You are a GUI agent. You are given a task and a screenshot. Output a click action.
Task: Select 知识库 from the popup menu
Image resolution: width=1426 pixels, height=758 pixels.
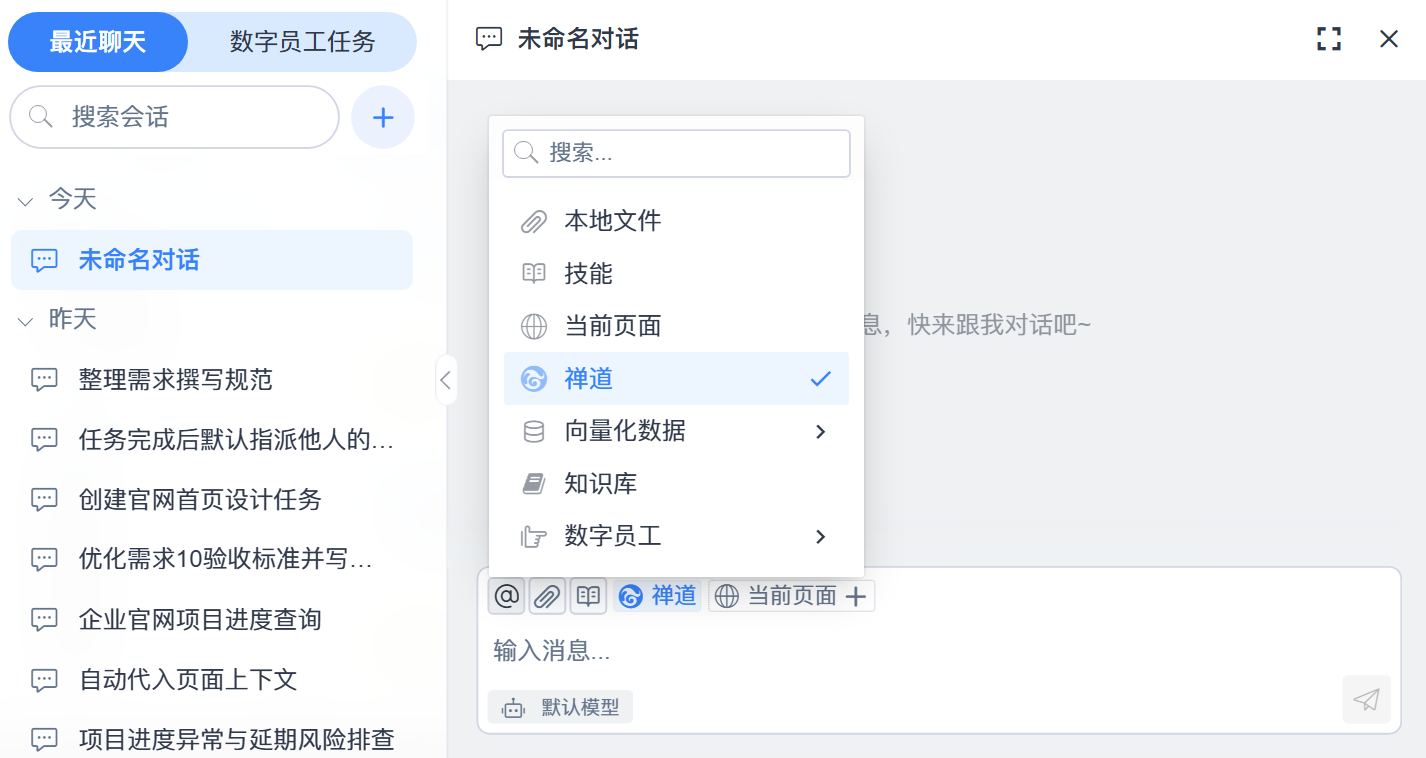676,484
